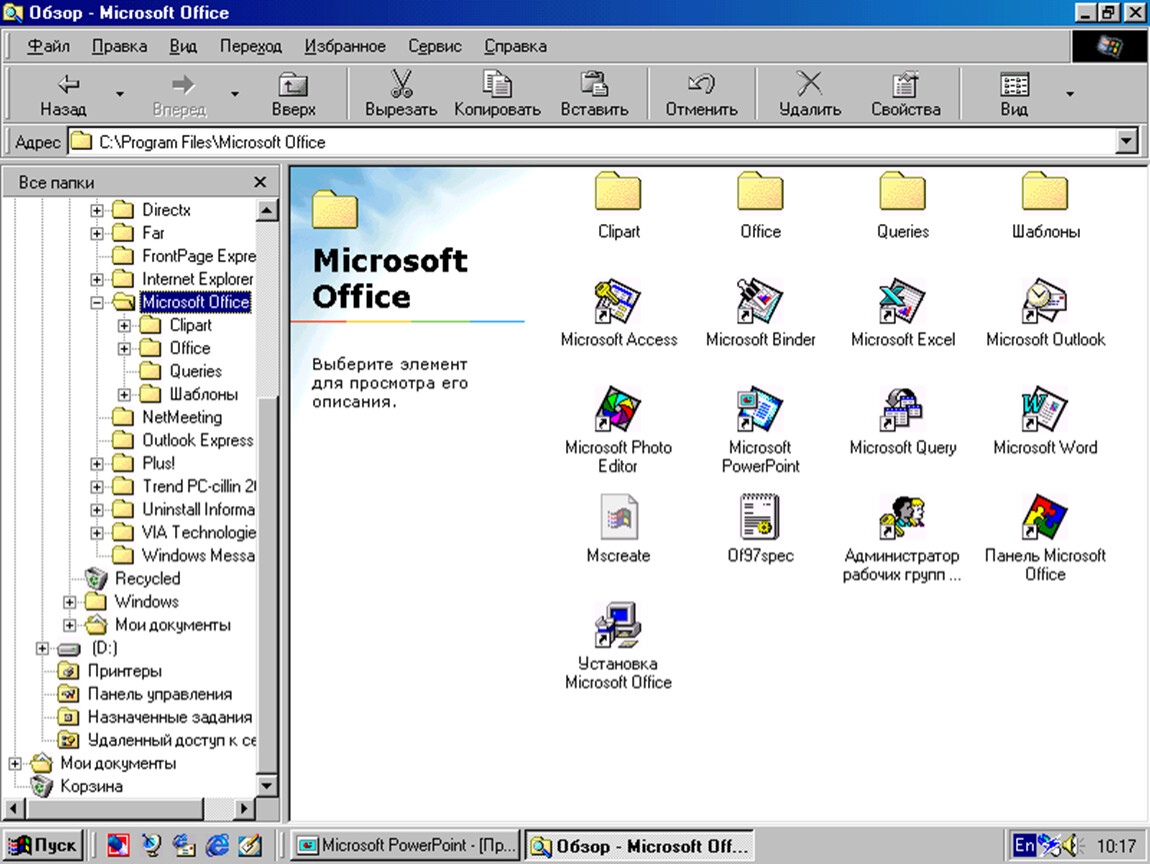This screenshot has width=1150, height=864.
Task: Open the Файл menu
Action: coord(48,46)
